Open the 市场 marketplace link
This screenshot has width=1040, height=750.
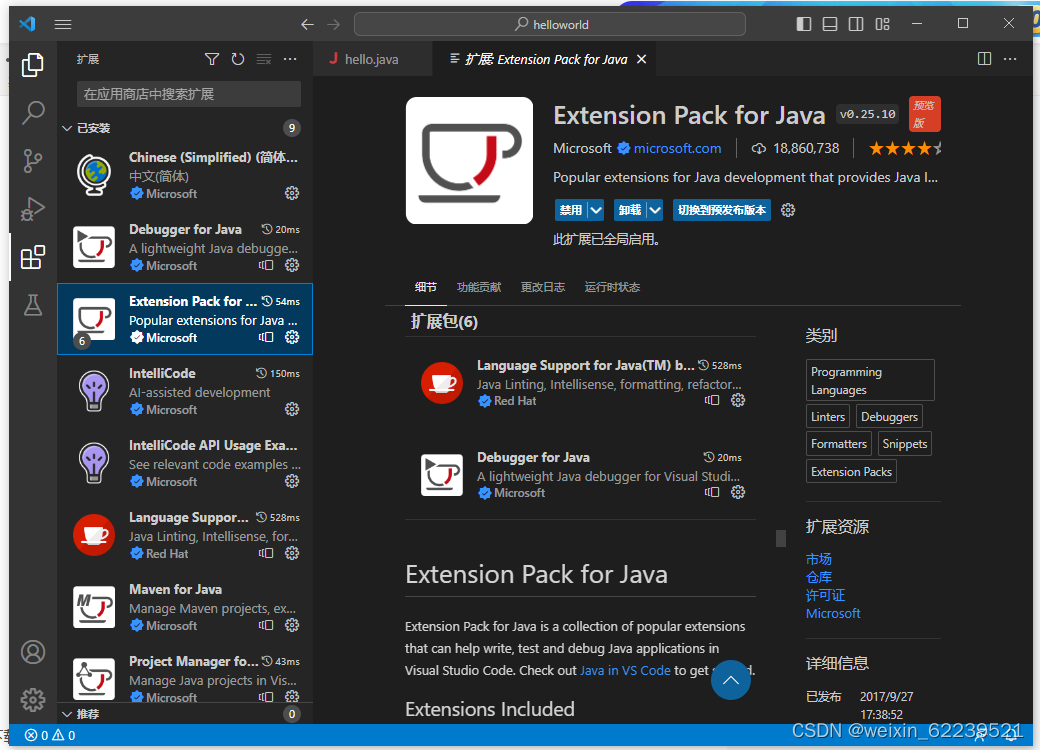[x=818, y=559]
